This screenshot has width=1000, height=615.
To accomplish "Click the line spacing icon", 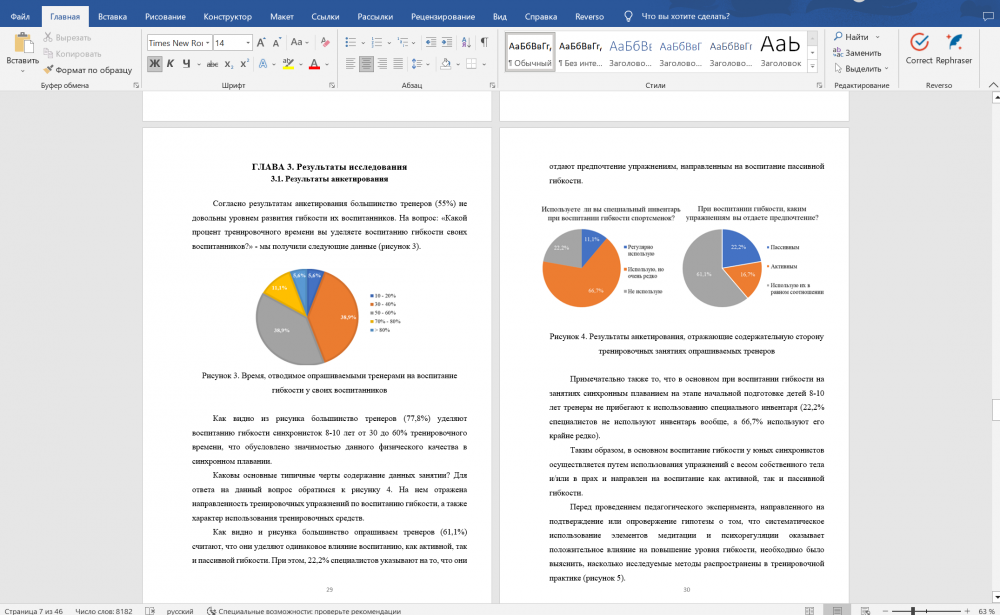I will tap(416, 64).
